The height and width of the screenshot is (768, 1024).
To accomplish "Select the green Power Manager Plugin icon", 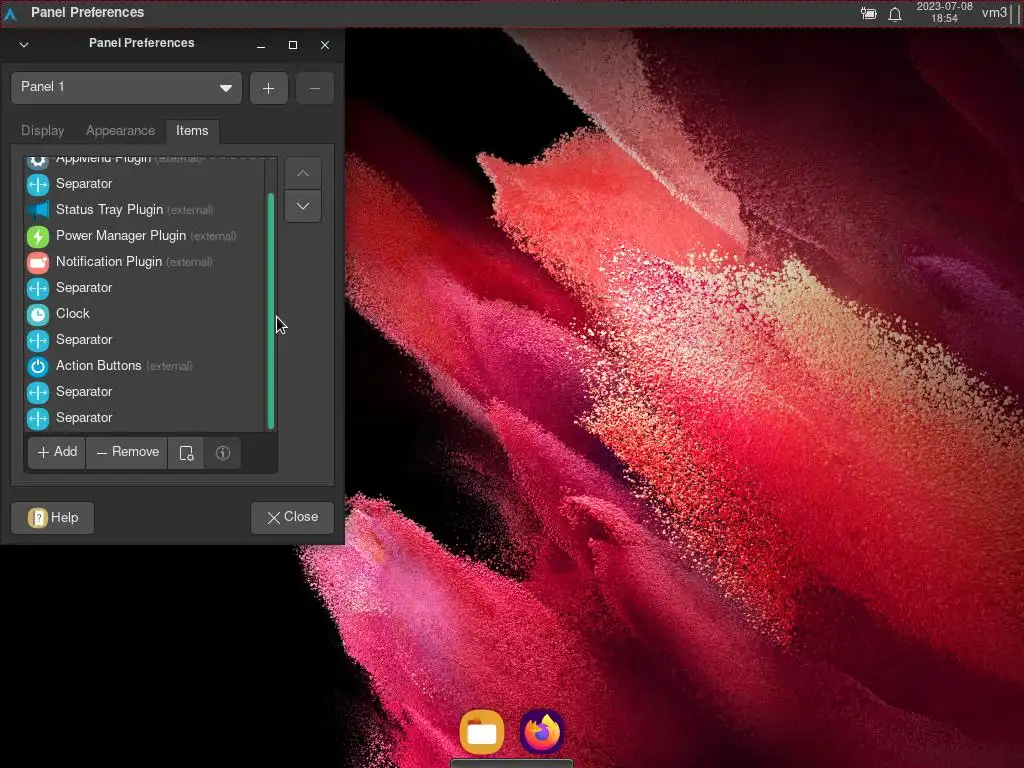I will coord(38,236).
